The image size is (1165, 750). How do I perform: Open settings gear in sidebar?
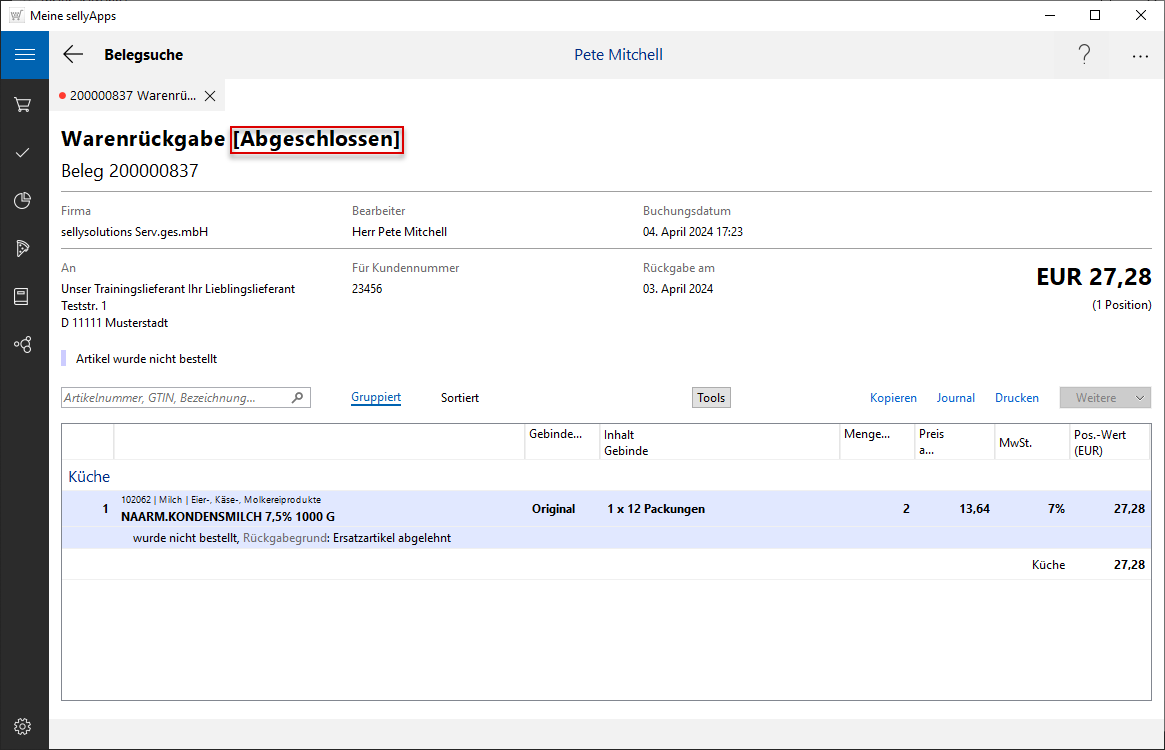tap(23, 727)
